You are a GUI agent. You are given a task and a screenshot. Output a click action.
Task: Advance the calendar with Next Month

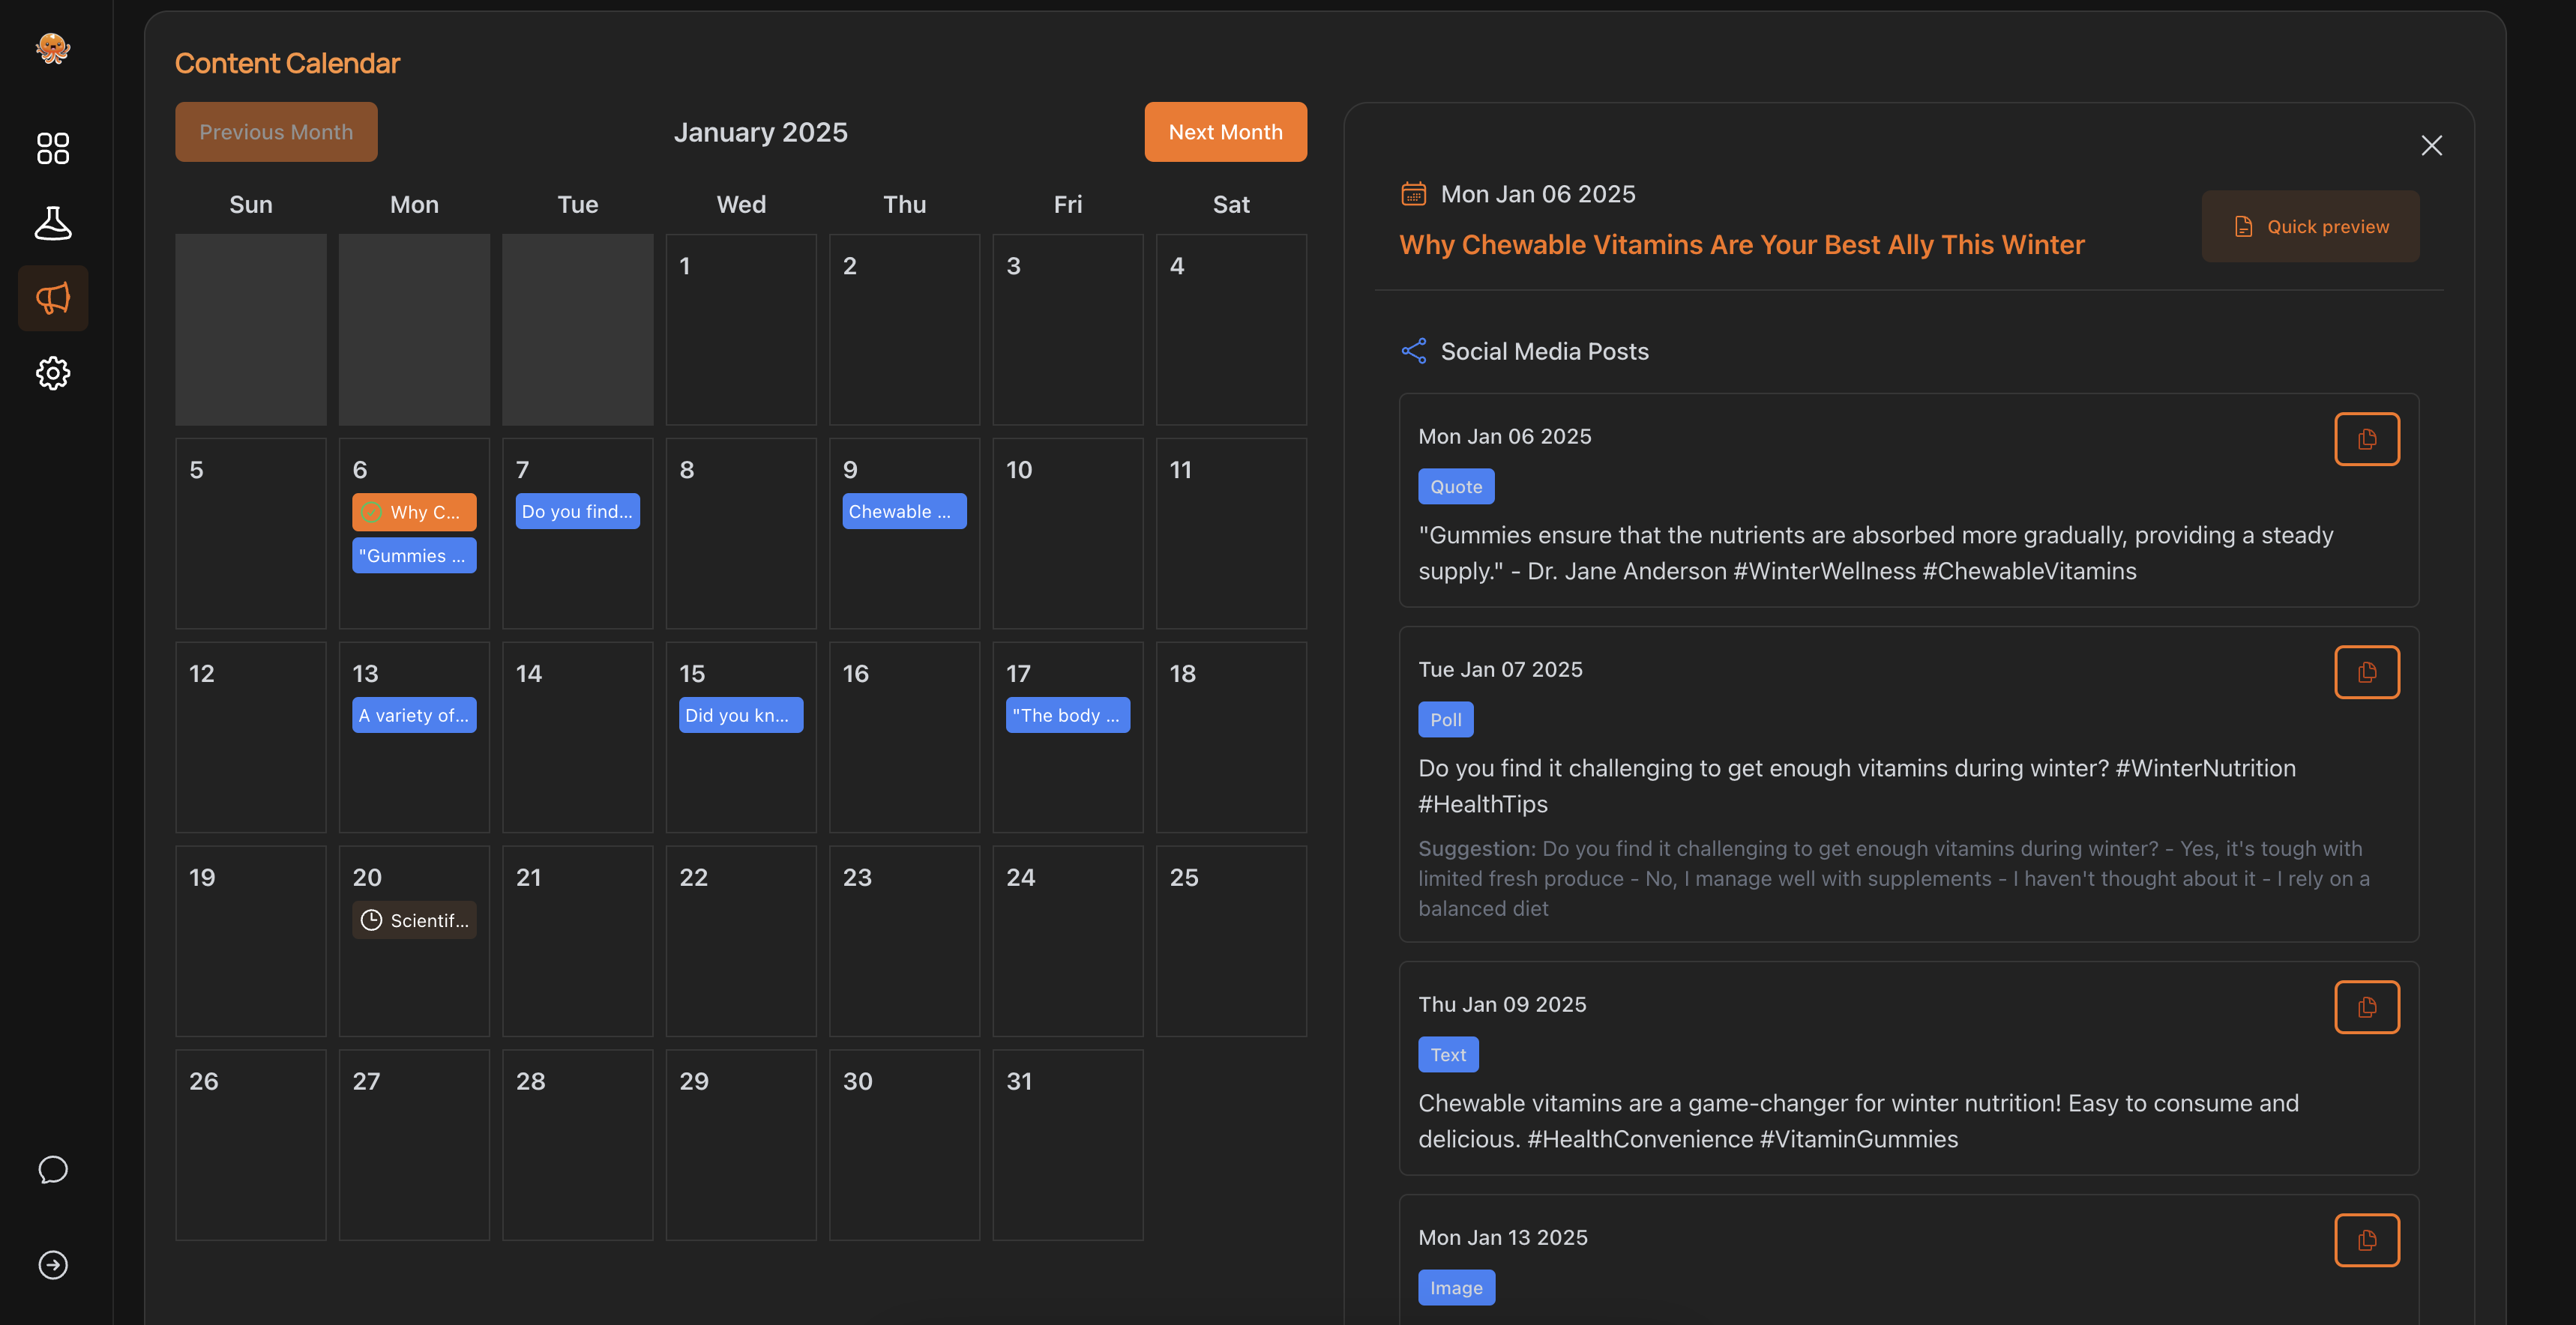1225,131
